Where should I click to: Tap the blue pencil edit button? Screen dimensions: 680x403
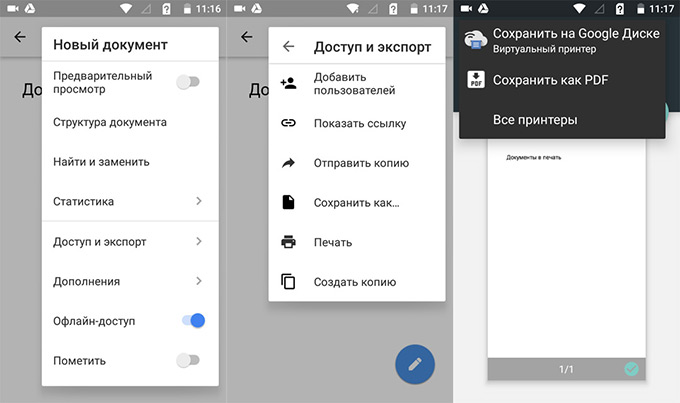coord(415,364)
